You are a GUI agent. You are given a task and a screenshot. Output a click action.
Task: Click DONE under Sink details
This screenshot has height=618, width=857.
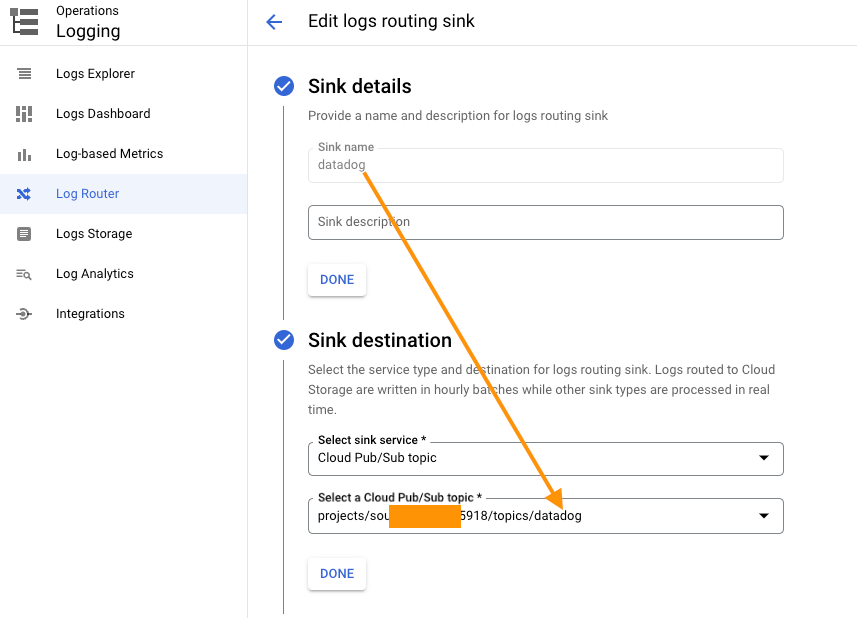point(336,280)
